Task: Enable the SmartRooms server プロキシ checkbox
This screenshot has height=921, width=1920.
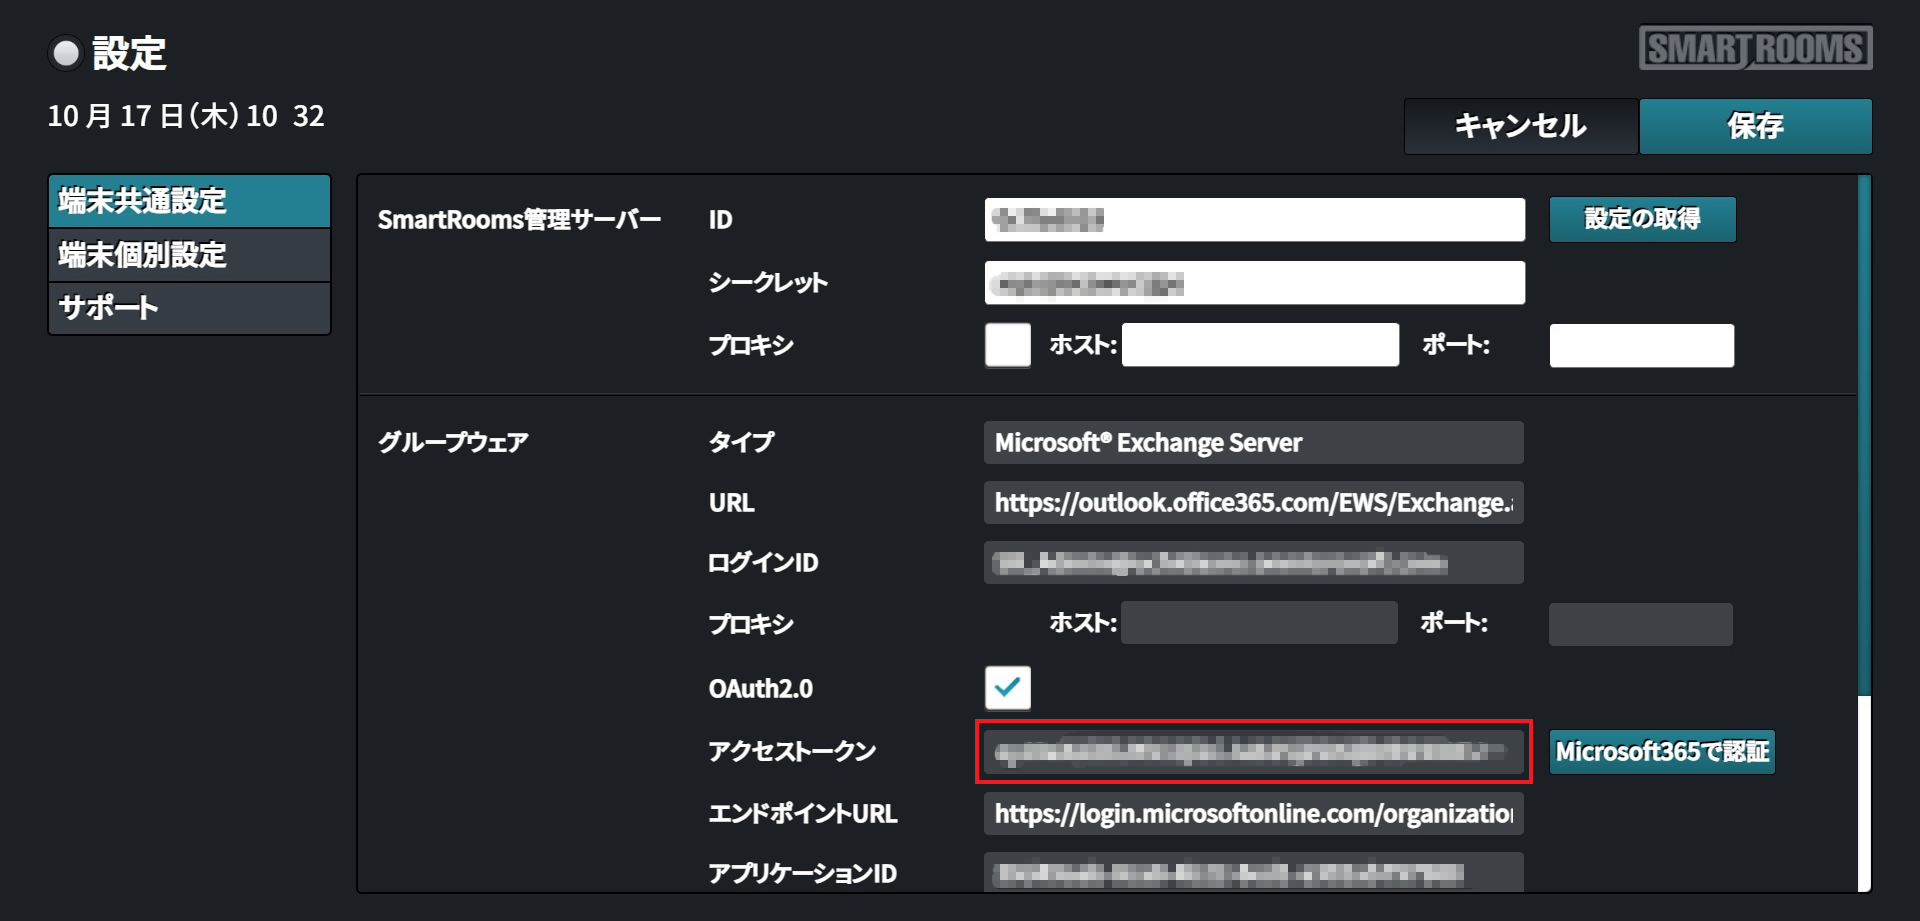Action: tap(1007, 345)
